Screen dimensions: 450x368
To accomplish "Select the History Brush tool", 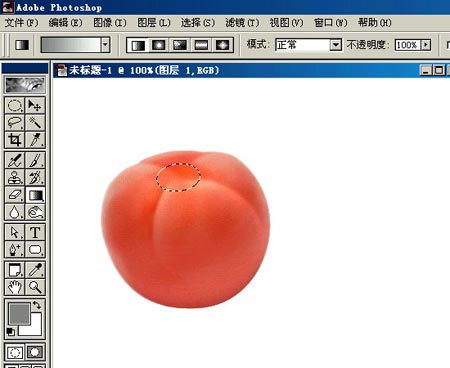I will tap(35, 177).
